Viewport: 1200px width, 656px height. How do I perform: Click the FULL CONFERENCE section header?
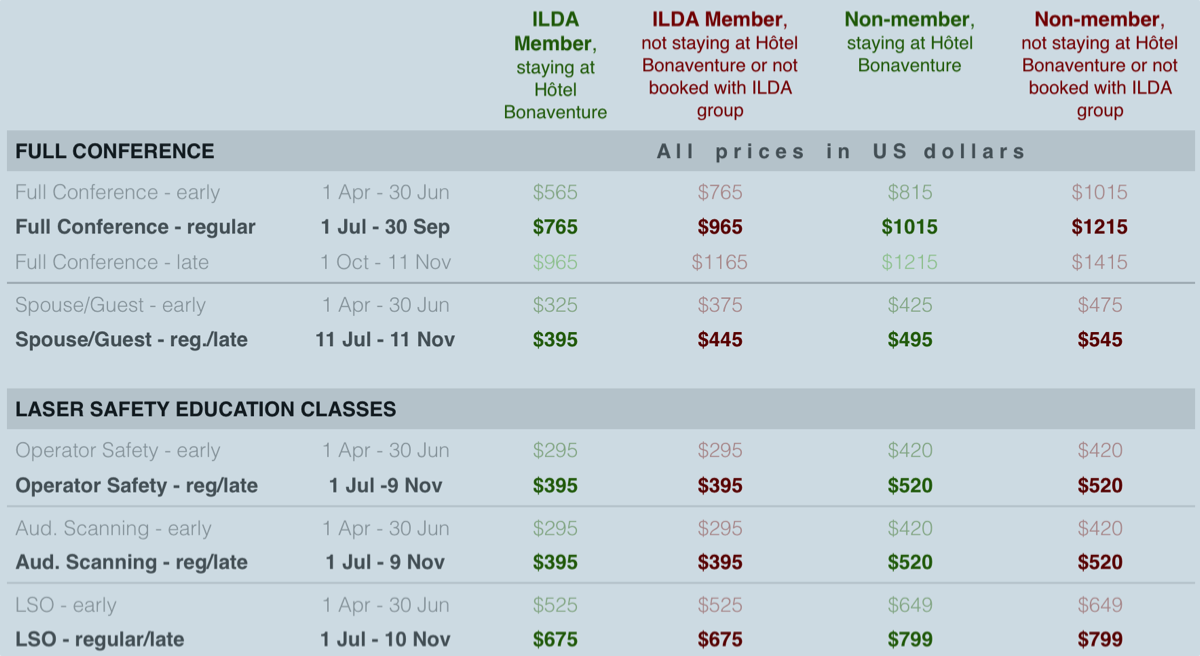(x=115, y=151)
